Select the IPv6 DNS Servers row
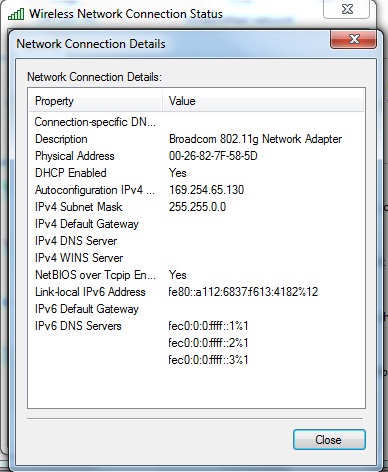 click(197, 326)
